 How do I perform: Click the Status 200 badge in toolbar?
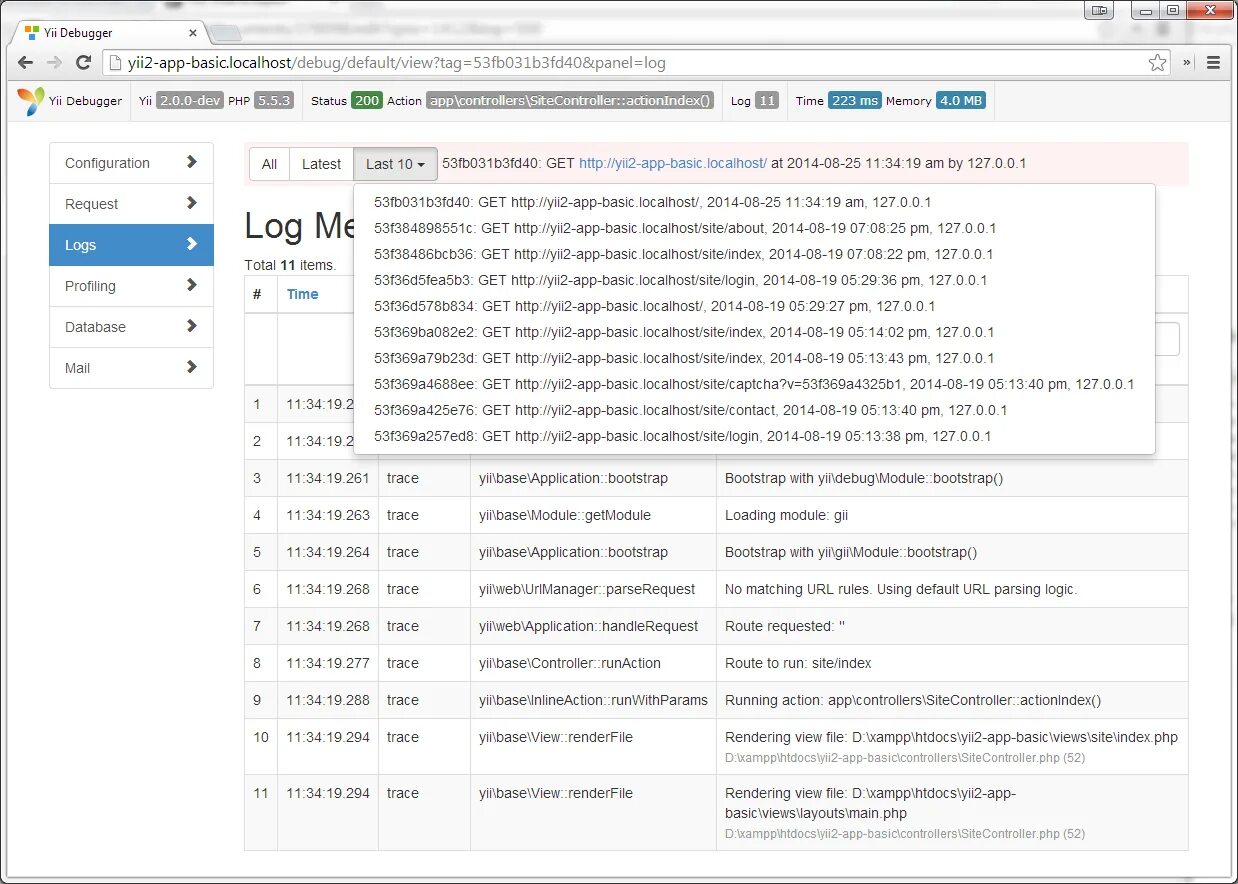pos(366,101)
